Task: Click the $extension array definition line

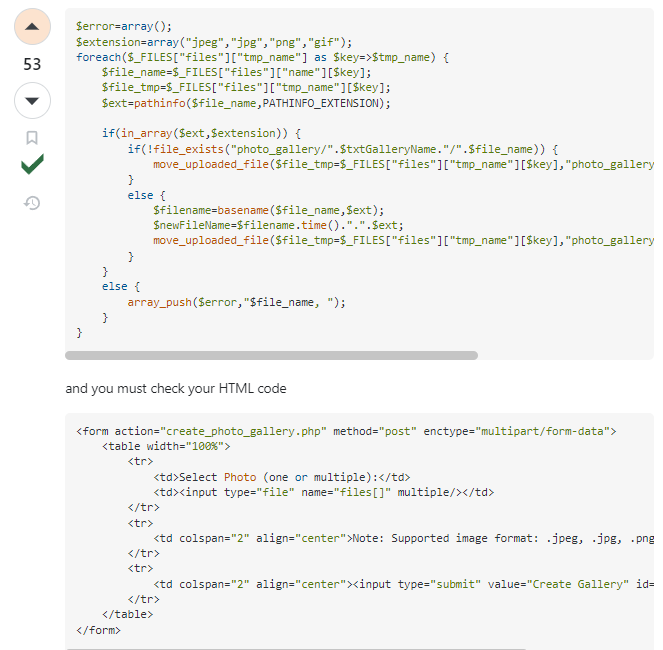Action: [x=213, y=42]
